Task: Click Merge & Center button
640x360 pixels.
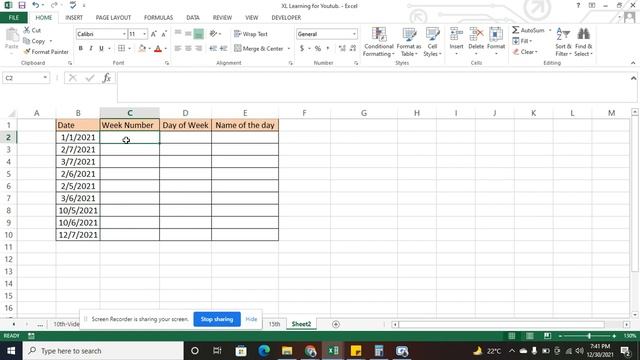Action: click(x=259, y=49)
